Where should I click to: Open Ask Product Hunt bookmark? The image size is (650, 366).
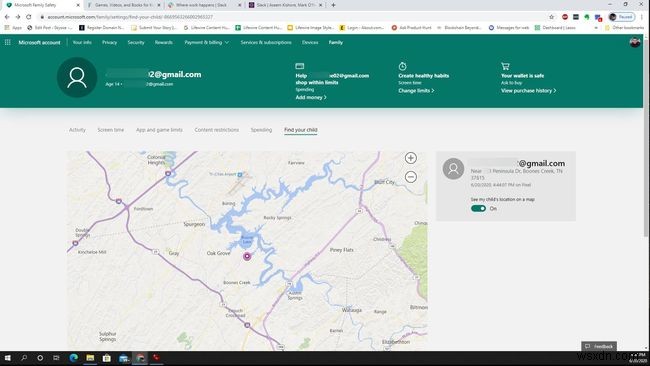[x=412, y=28]
